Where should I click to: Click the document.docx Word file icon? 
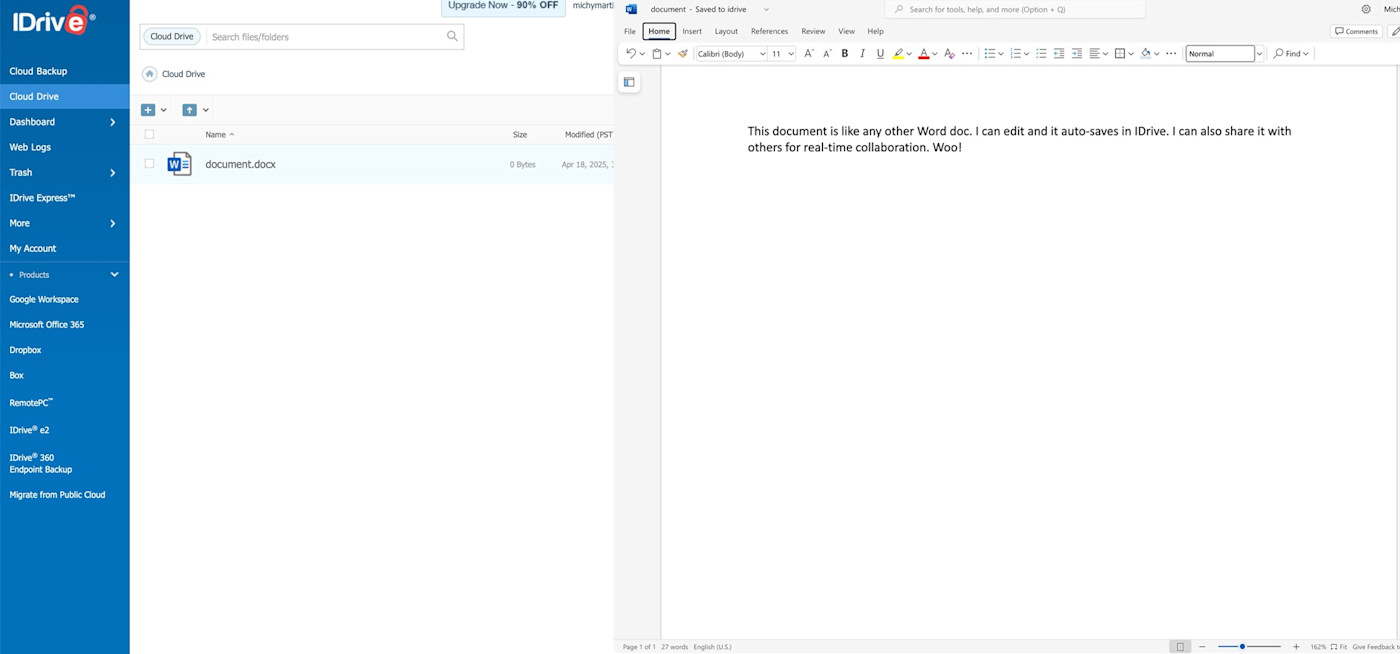179,164
